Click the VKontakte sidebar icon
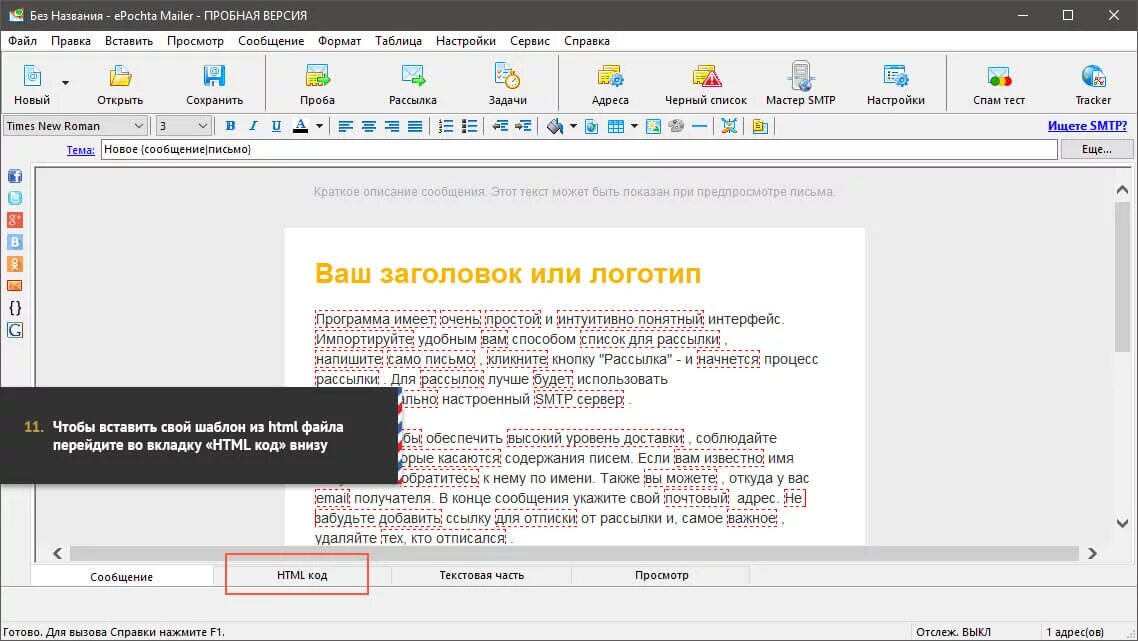Image resolution: width=1138 pixels, height=641 pixels. 15,242
